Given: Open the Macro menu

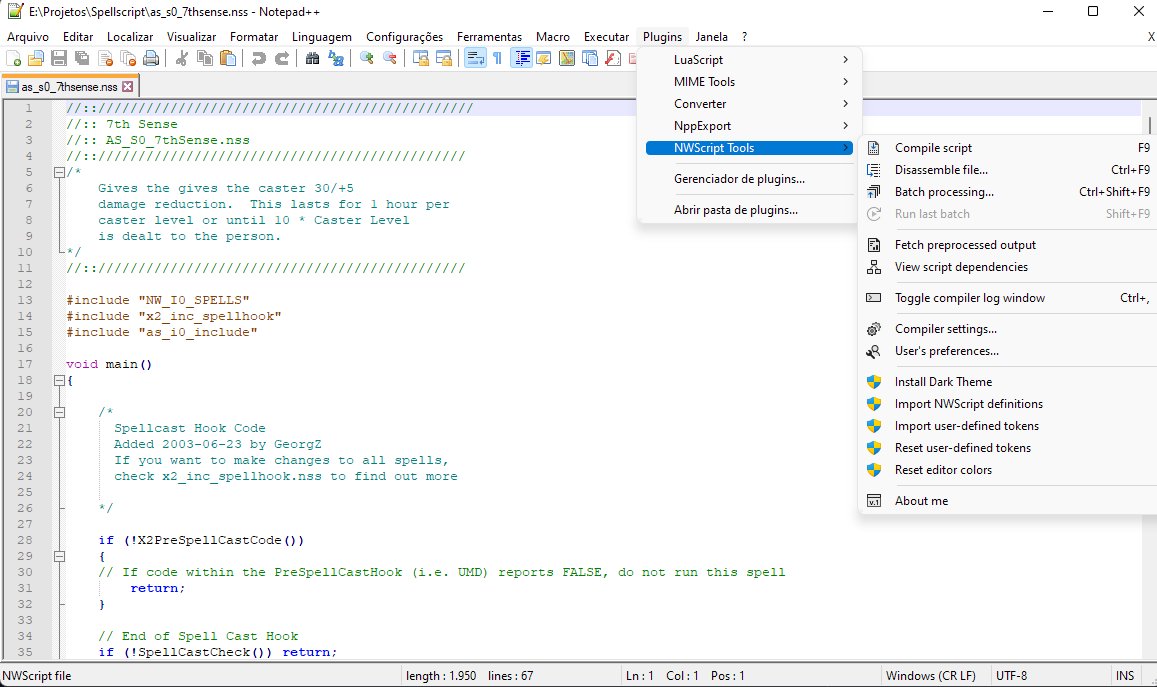Looking at the screenshot, I should click(x=553, y=37).
